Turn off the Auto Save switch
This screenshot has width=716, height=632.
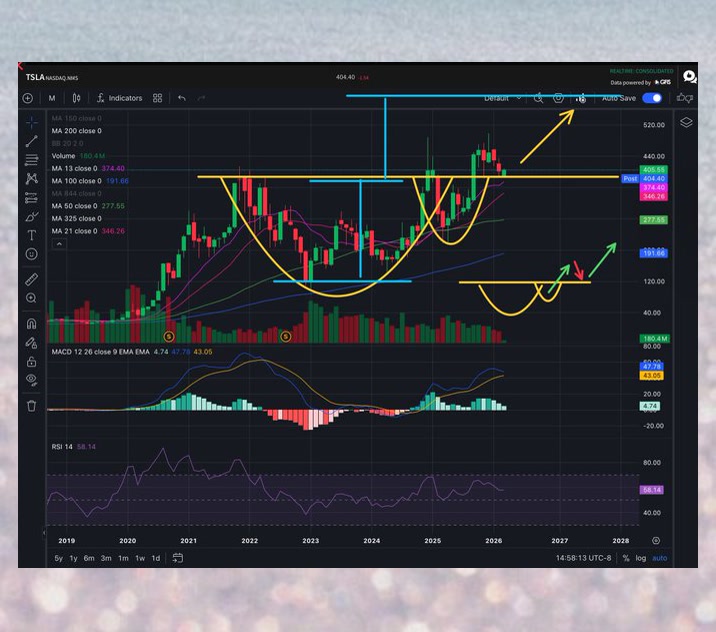[x=652, y=98]
